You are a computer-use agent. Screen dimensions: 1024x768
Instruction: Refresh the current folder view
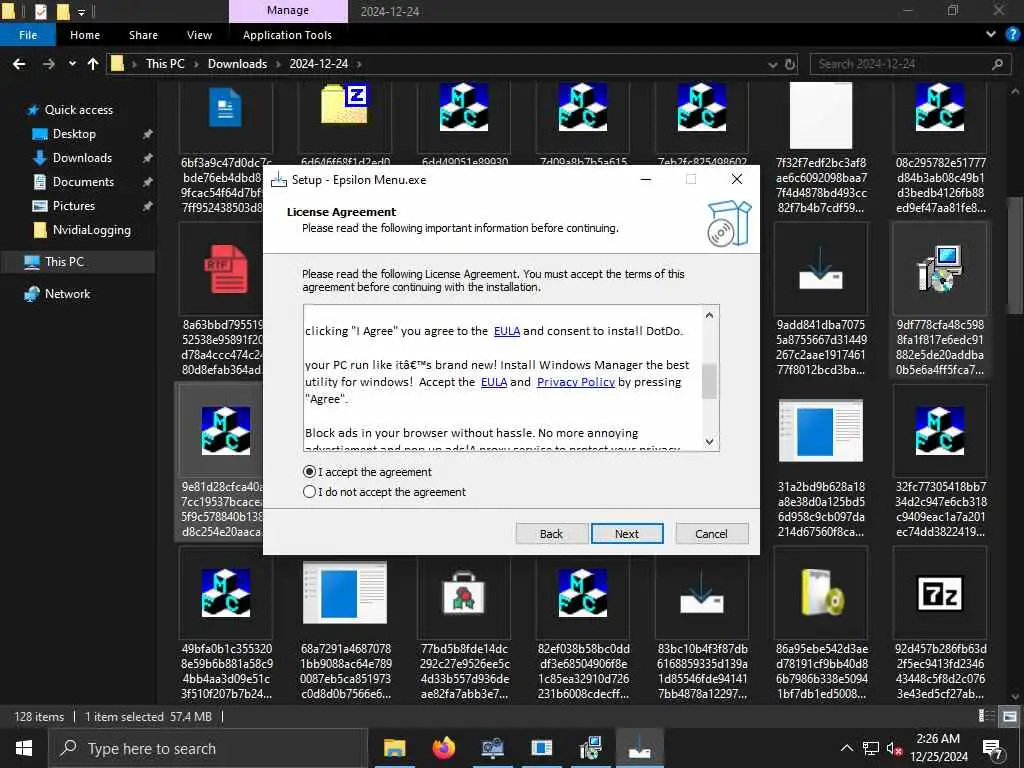[790, 64]
